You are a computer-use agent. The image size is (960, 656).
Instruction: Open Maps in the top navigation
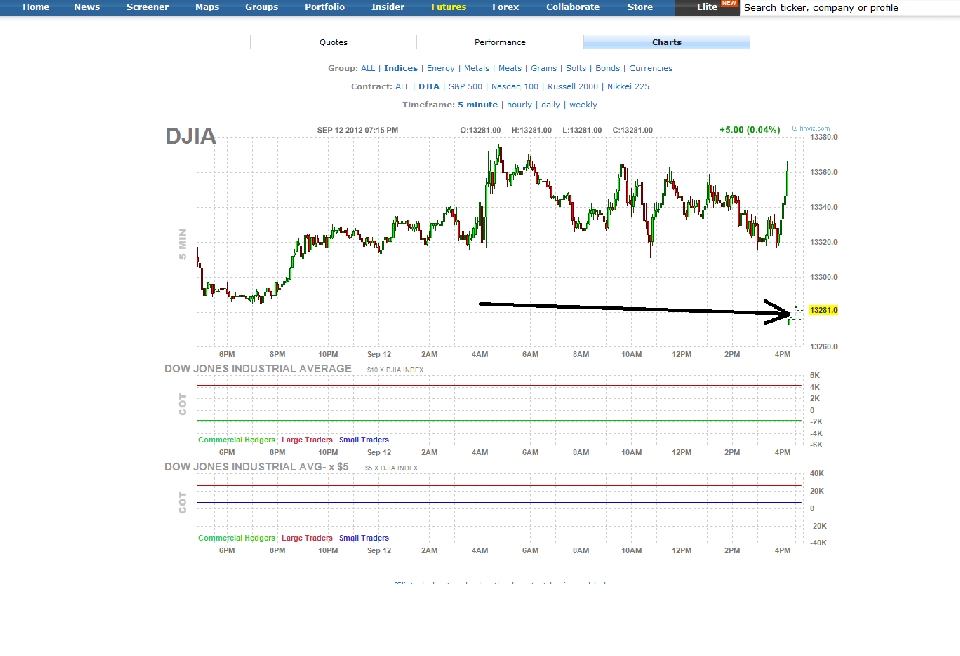click(207, 7)
